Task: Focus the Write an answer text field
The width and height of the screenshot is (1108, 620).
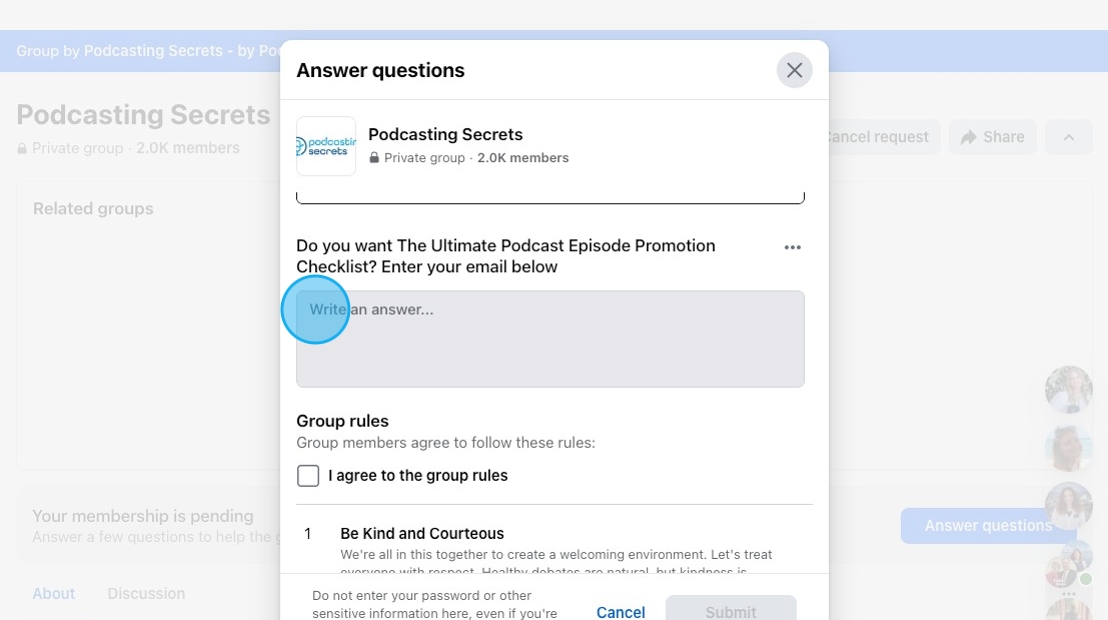Action: 550,339
